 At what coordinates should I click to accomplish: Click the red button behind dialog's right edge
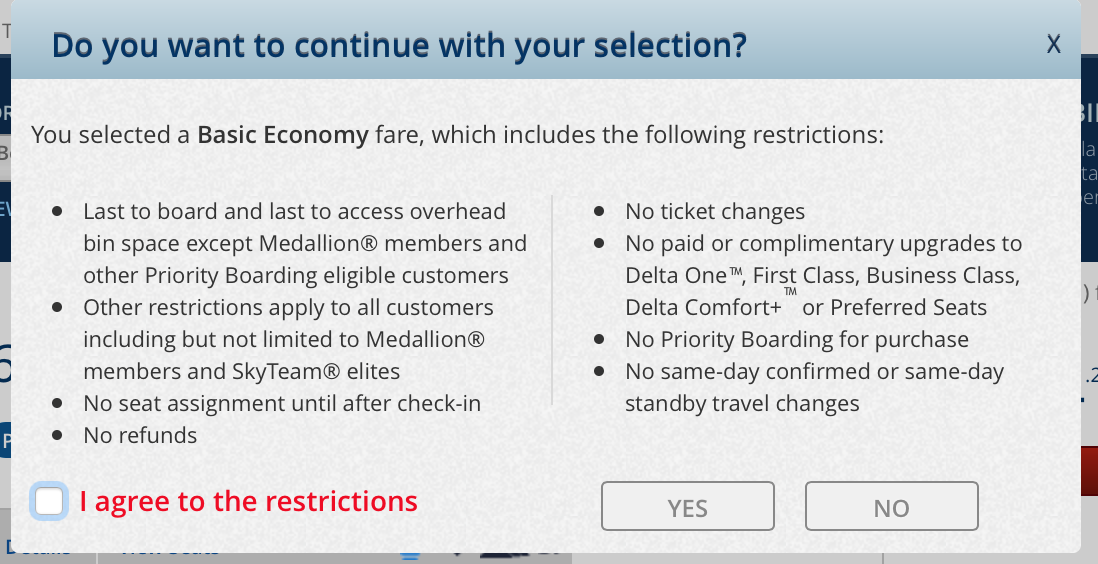tap(1089, 471)
